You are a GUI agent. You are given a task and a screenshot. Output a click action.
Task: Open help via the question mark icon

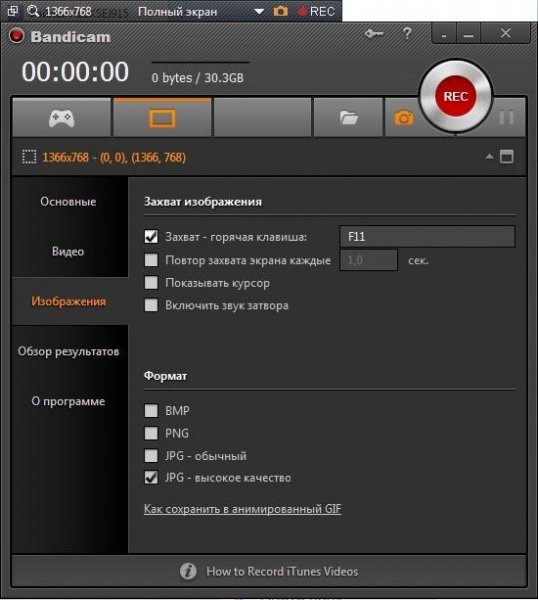tap(407, 33)
